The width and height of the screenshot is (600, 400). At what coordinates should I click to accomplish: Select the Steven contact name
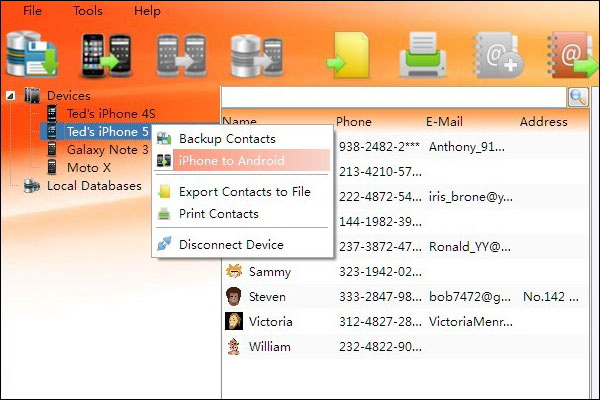[267, 297]
